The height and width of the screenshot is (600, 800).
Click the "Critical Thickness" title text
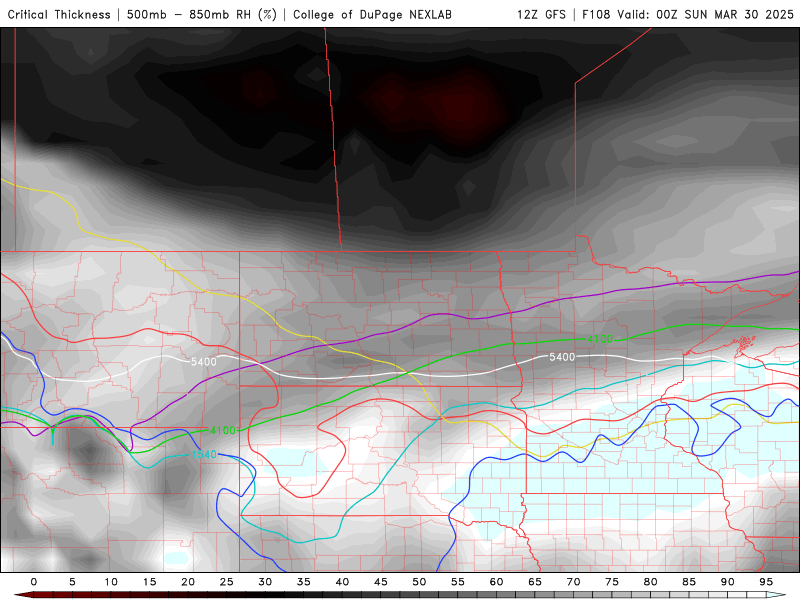click(59, 15)
